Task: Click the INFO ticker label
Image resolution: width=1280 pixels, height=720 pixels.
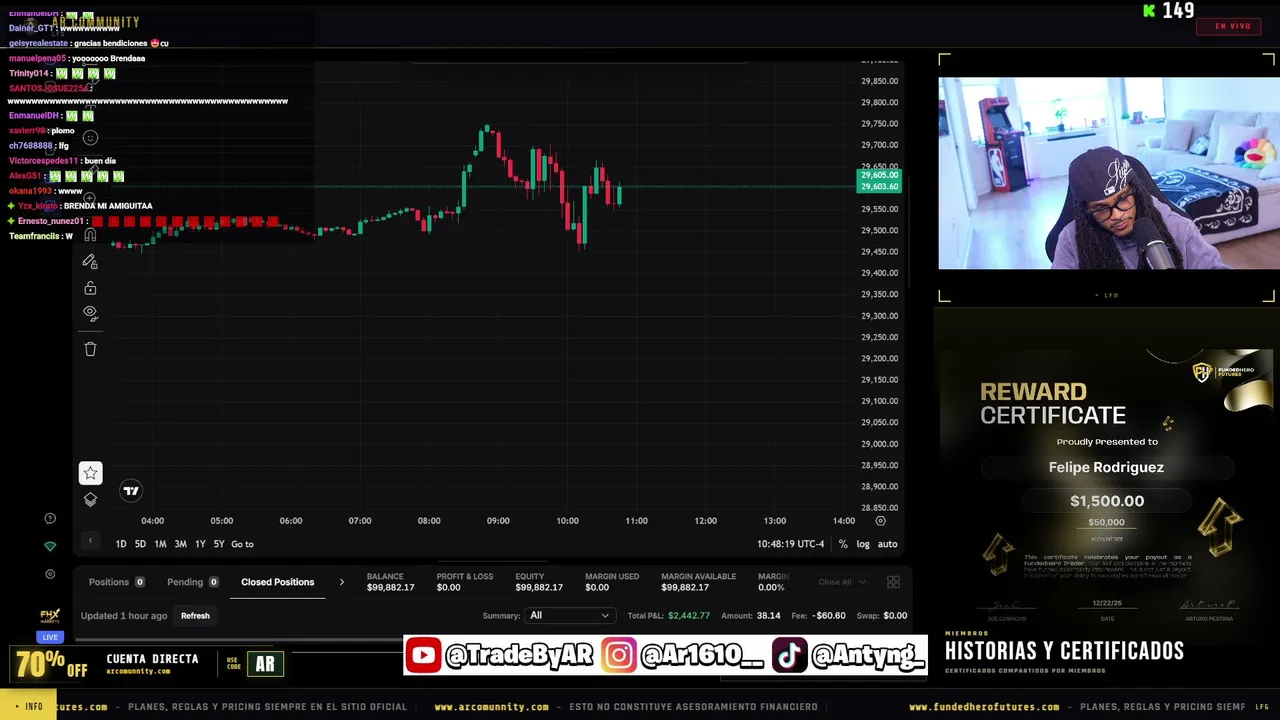Action: click(x=28, y=707)
